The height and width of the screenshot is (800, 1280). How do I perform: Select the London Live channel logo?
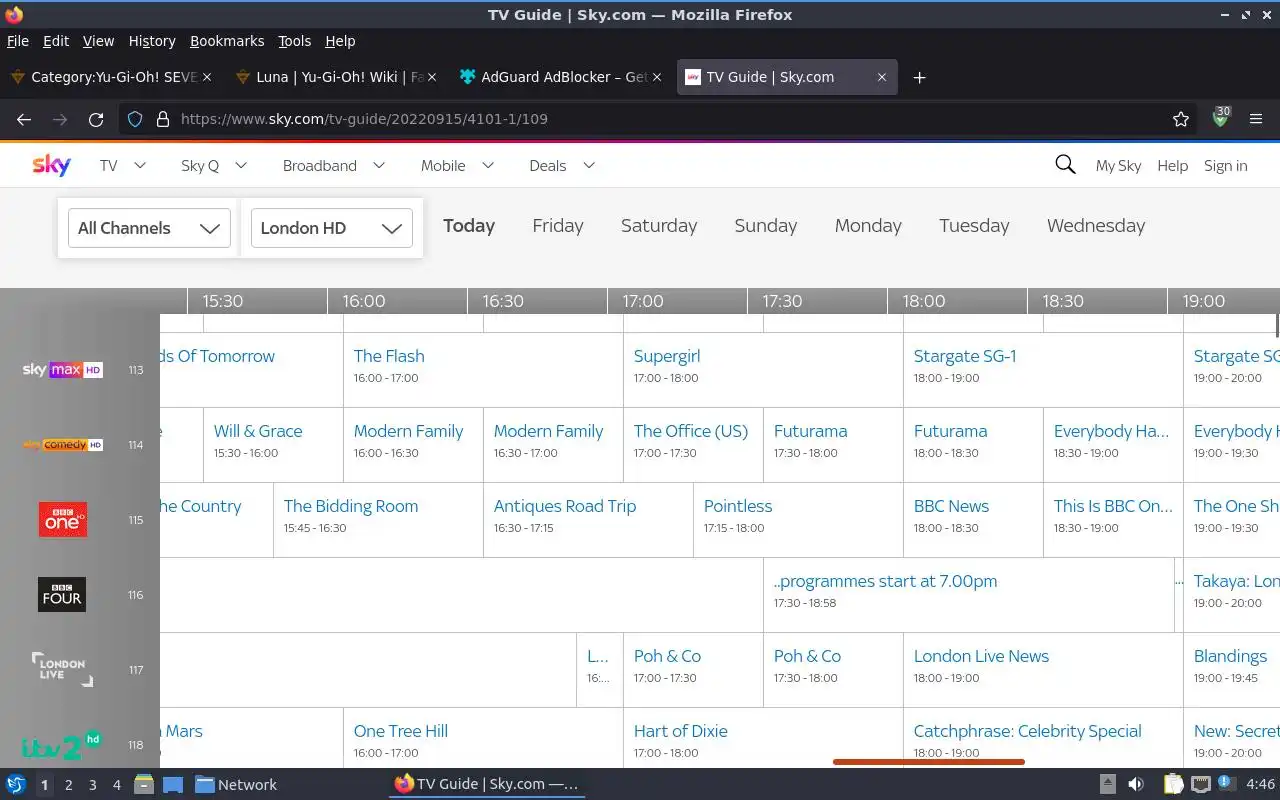coord(62,669)
